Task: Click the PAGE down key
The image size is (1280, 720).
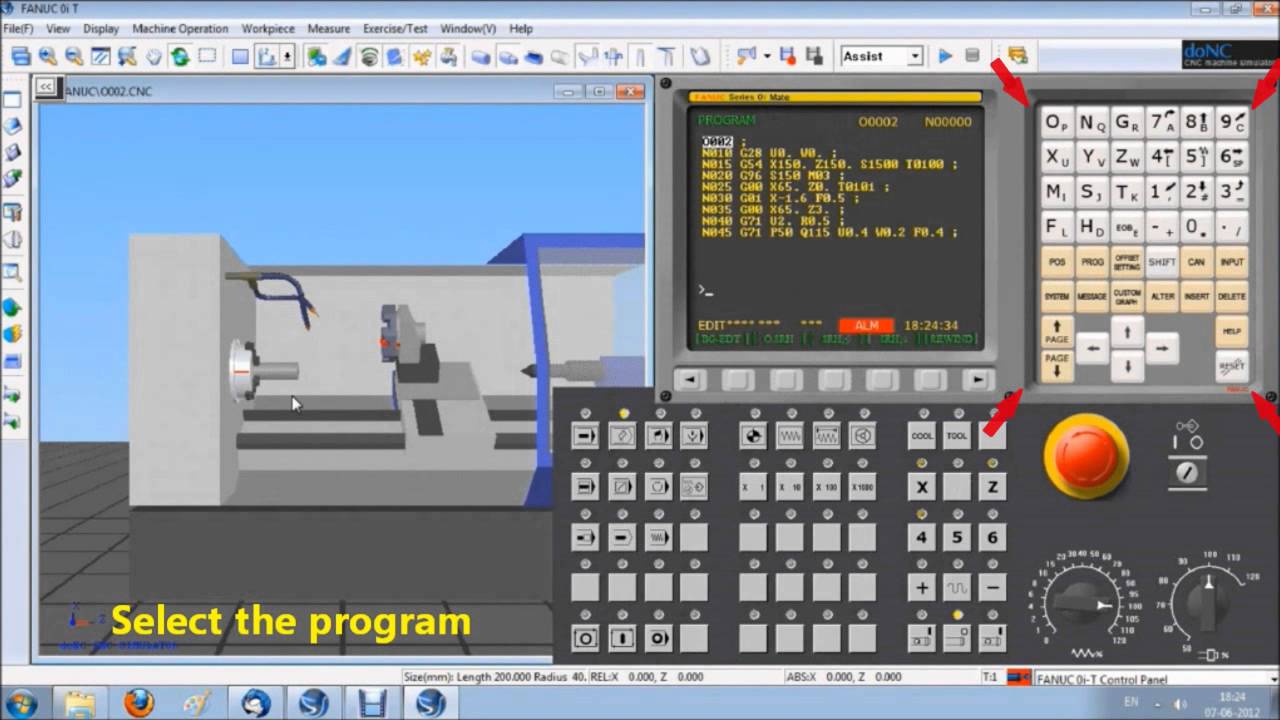Action: (1057, 366)
